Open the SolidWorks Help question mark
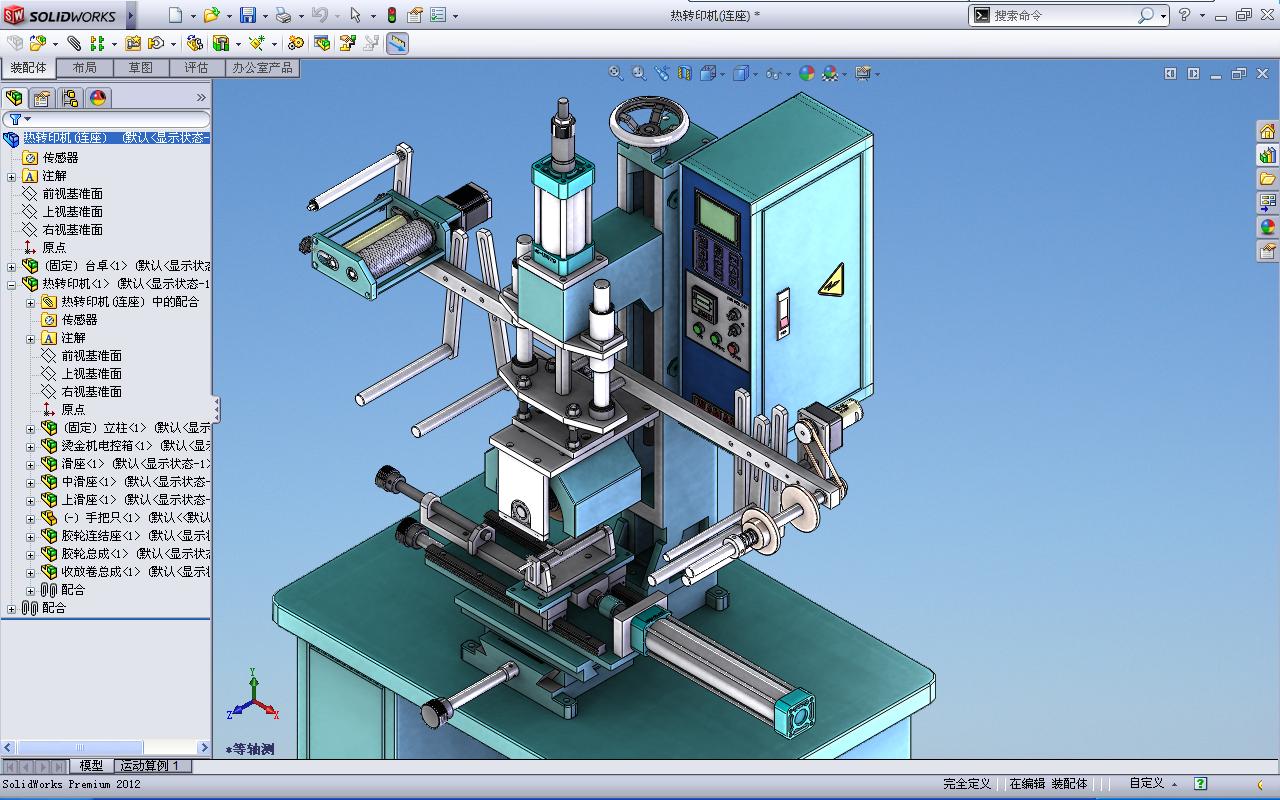The width and height of the screenshot is (1280, 800). pyautogui.click(x=1184, y=15)
